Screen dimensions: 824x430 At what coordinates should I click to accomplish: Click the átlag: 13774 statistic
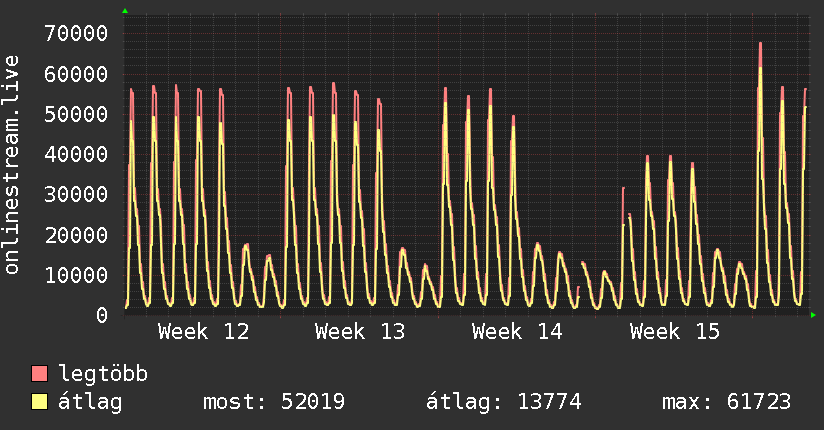tap(503, 402)
